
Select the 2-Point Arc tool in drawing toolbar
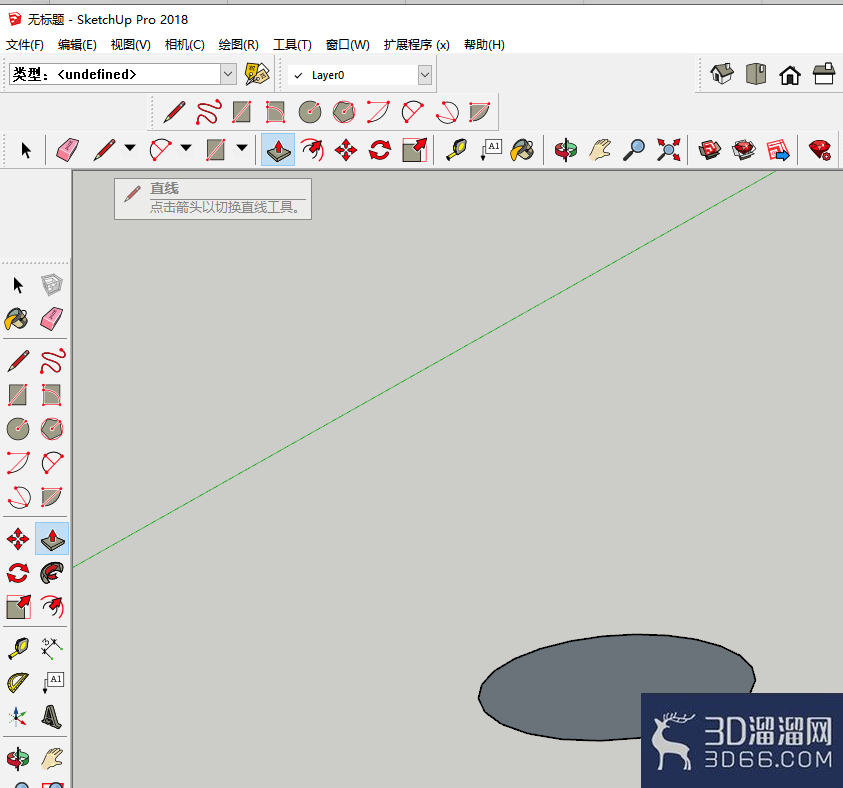[412, 112]
